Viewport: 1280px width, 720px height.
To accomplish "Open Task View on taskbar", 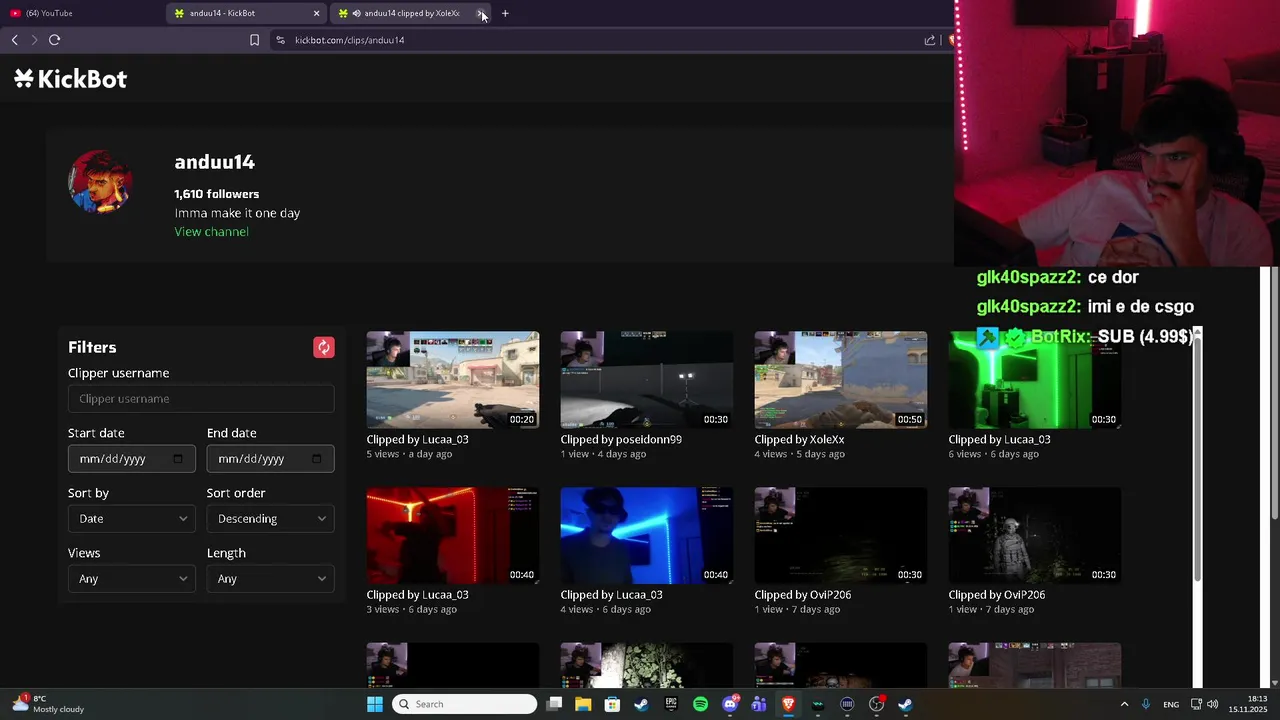I will pyautogui.click(x=554, y=704).
